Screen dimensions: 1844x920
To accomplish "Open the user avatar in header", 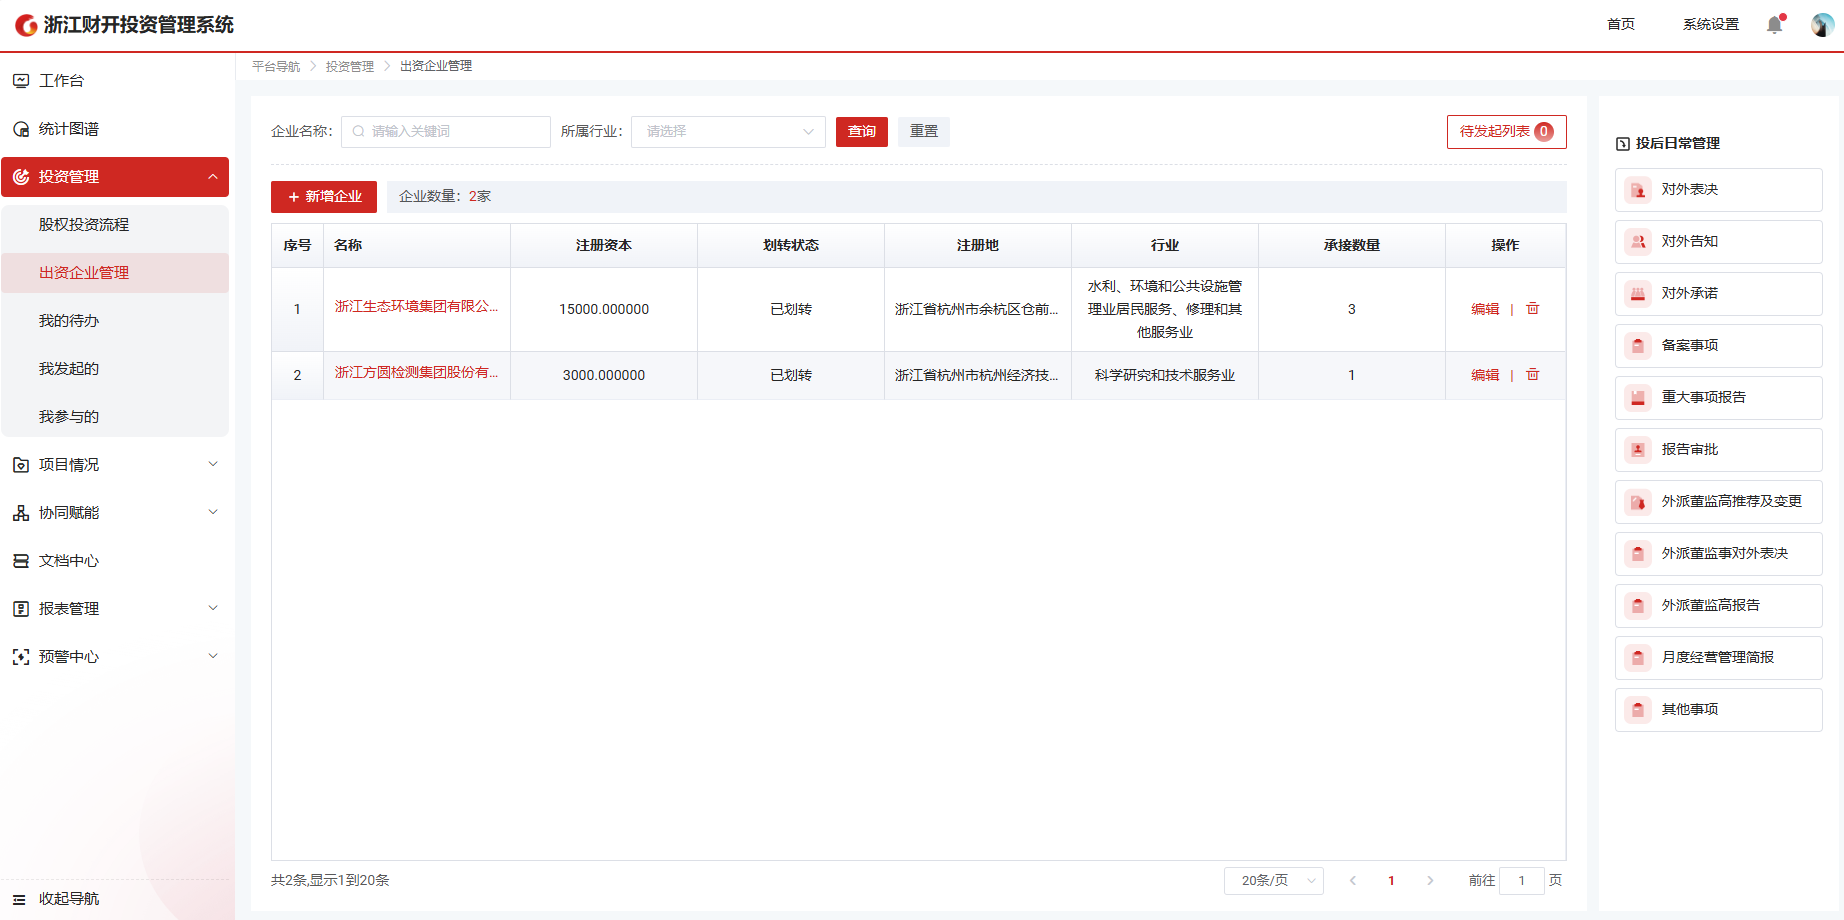I will pos(1822,25).
